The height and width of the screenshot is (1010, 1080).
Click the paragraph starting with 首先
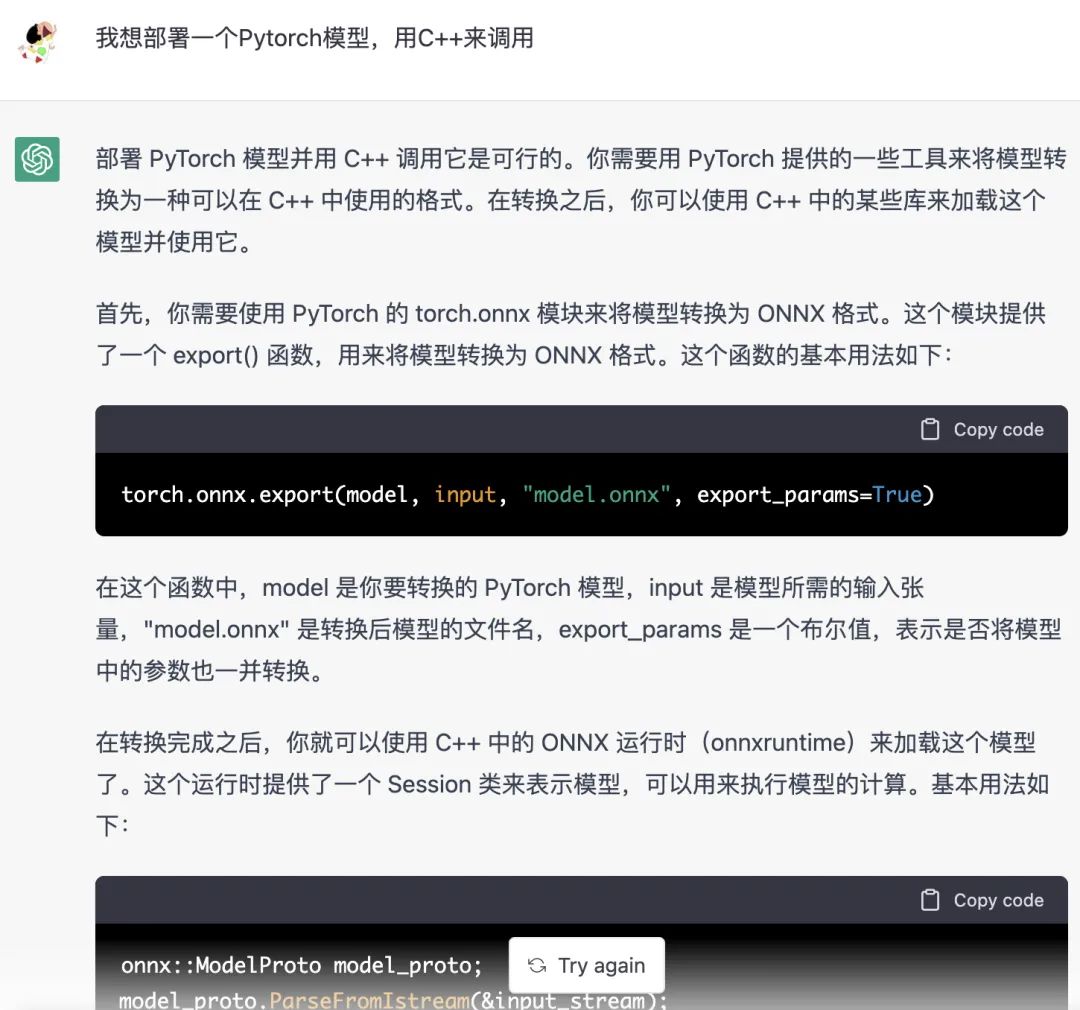(x=570, y=334)
